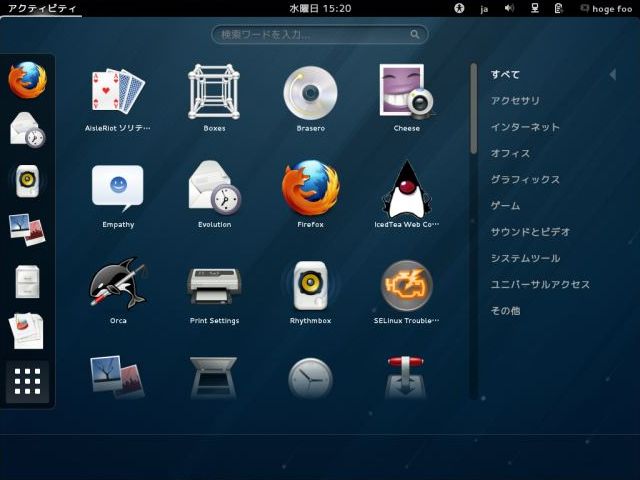Image resolution: width=640 pixels, height=480 pixels.
Task: Launch Rhythmbox from the app grid
Action: 310,291
